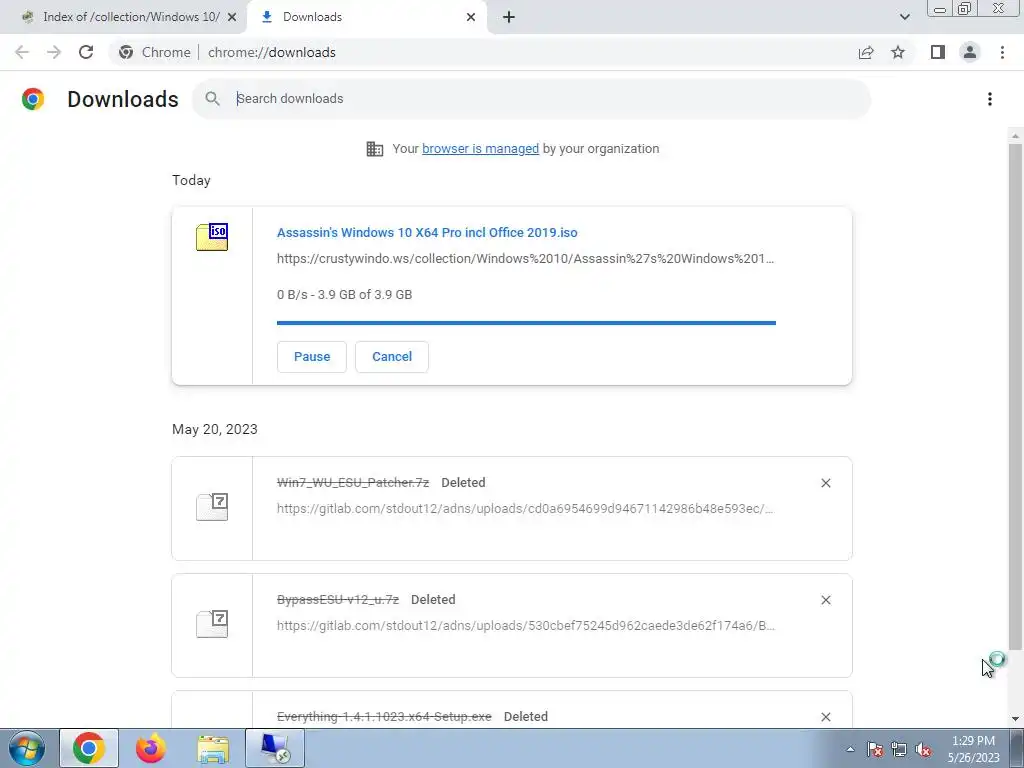This screenshot has height=768, width=1024.
Task: Click the Action Center flag tray icon
Action: click(x=875, y=750)
